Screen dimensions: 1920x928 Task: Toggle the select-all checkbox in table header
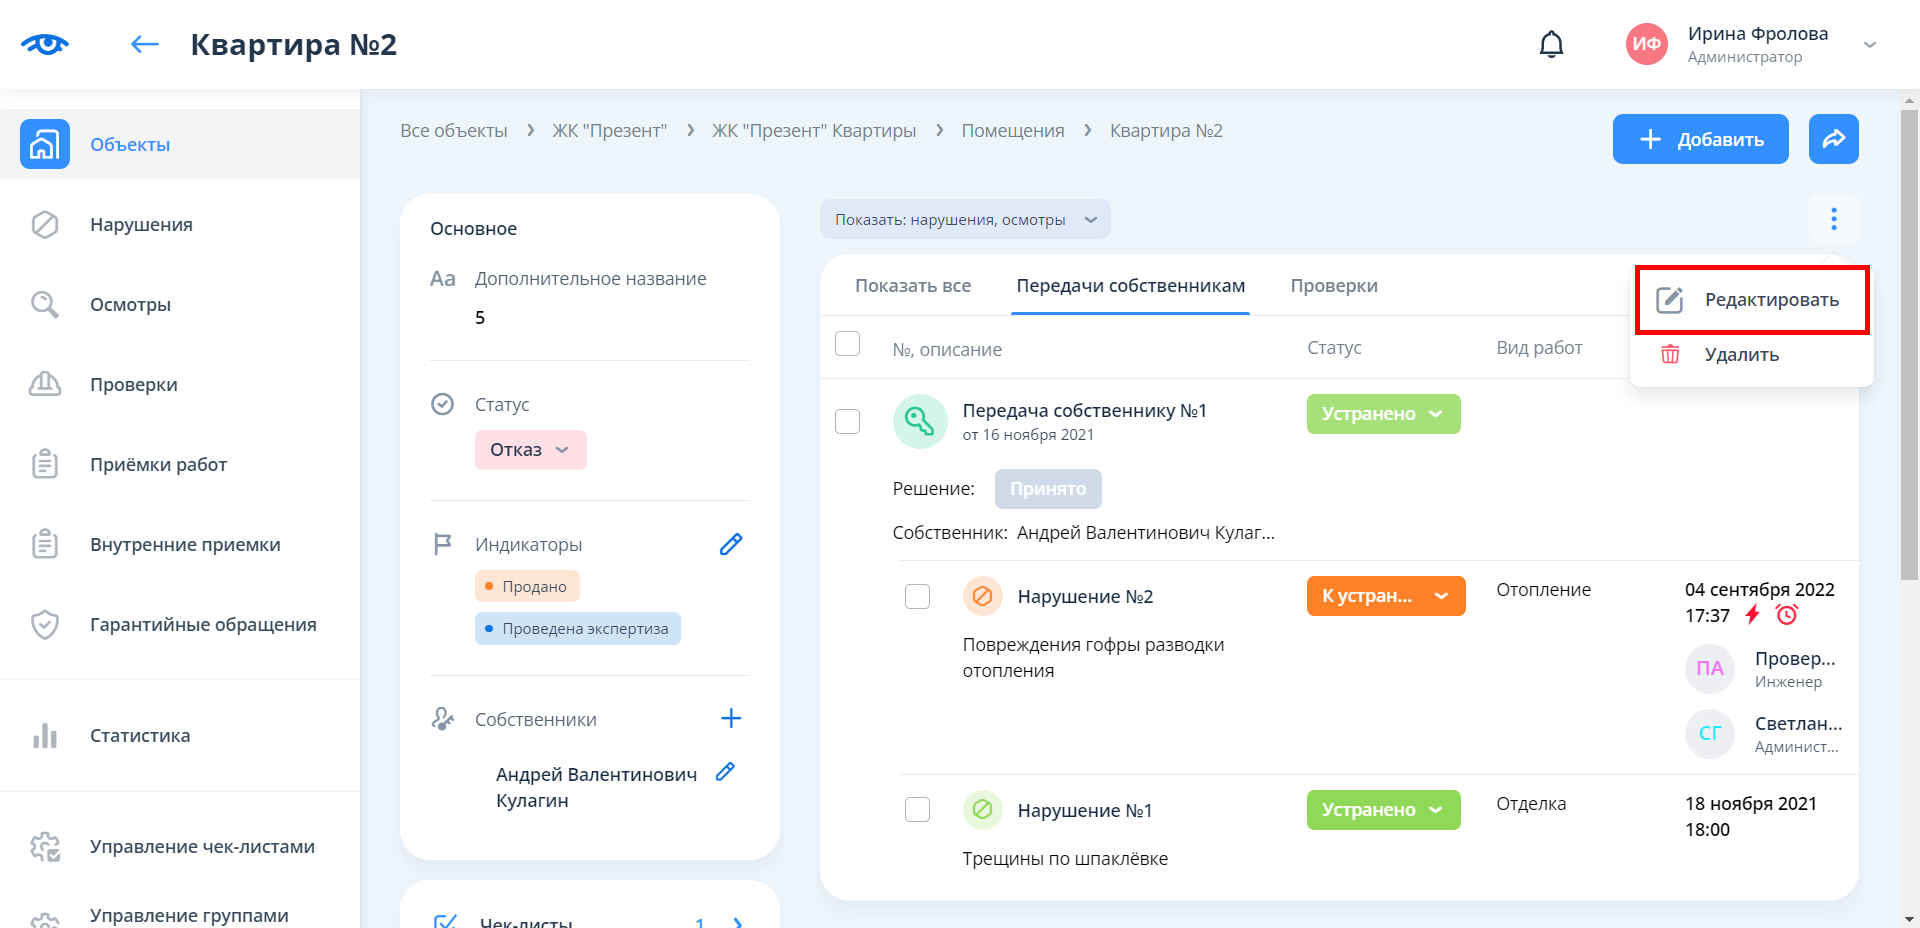click(x=847, y=344)
